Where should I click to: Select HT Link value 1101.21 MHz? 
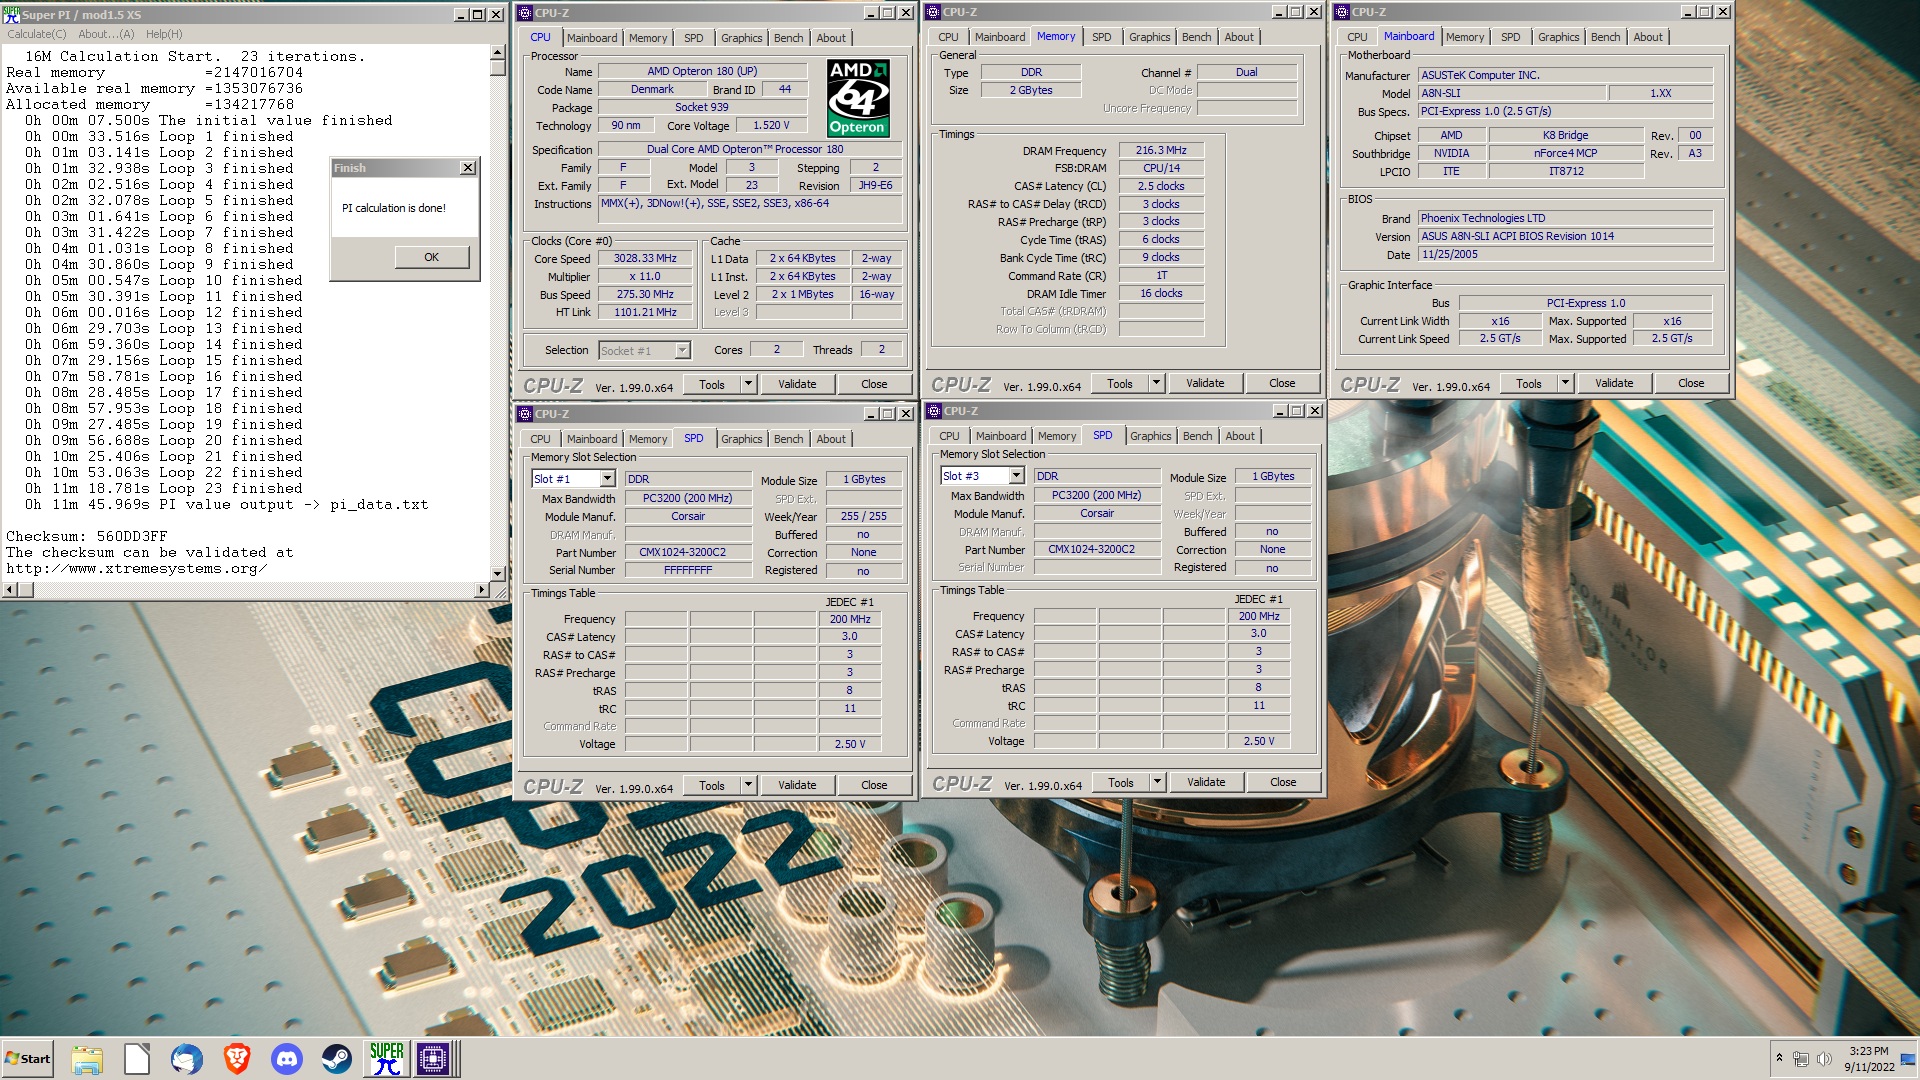645,312
